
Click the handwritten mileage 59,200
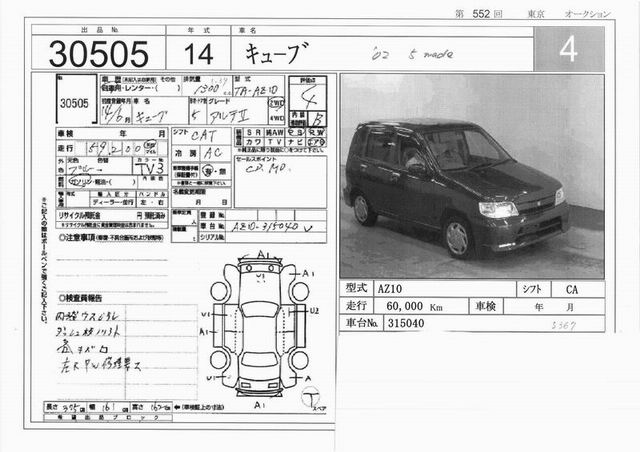[115, 148]
